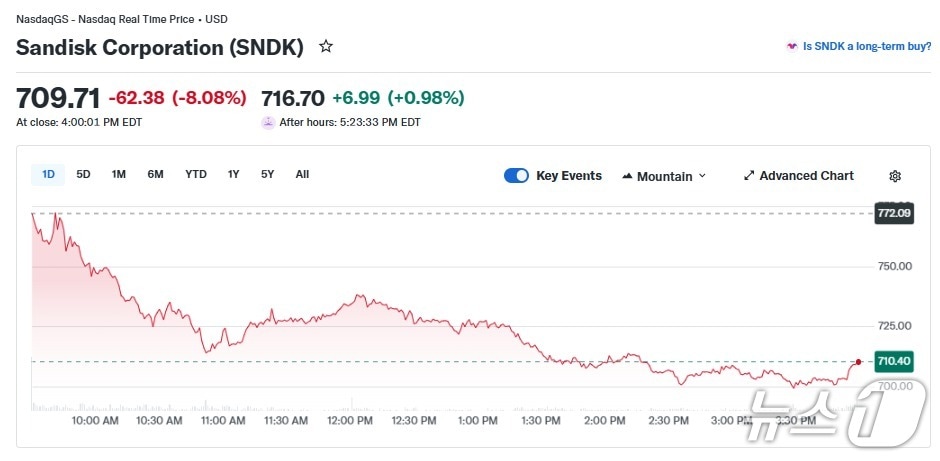
Task: Choose the 5Y time range
Action: [x=267, y=174]
